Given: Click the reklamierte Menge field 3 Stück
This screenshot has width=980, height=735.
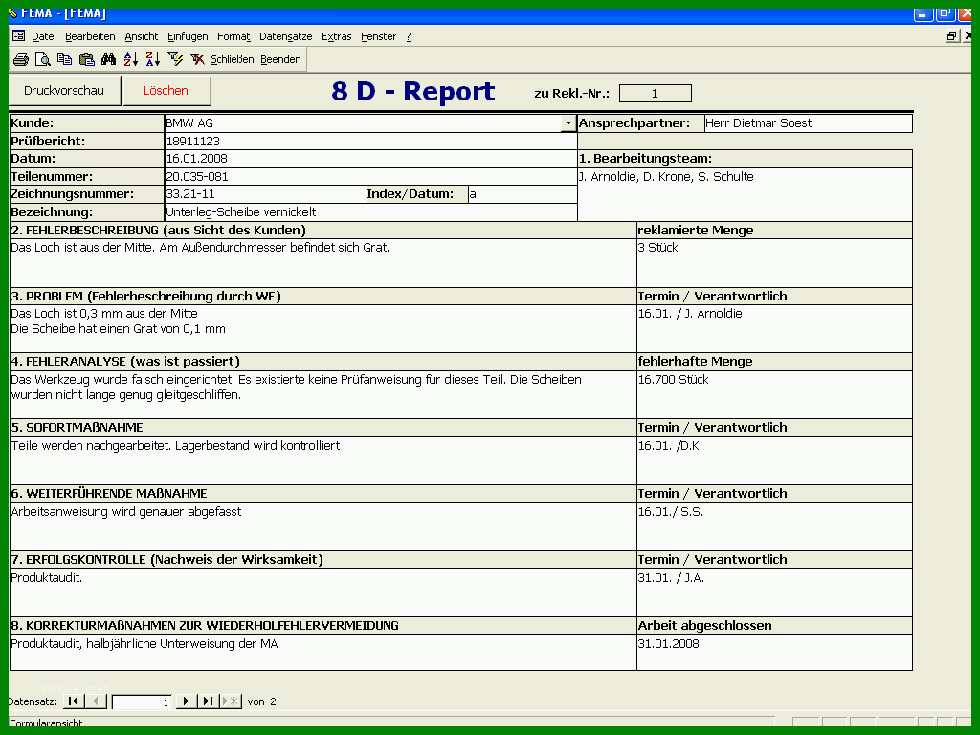Looking at the screenshot, I should click(774, 262).
